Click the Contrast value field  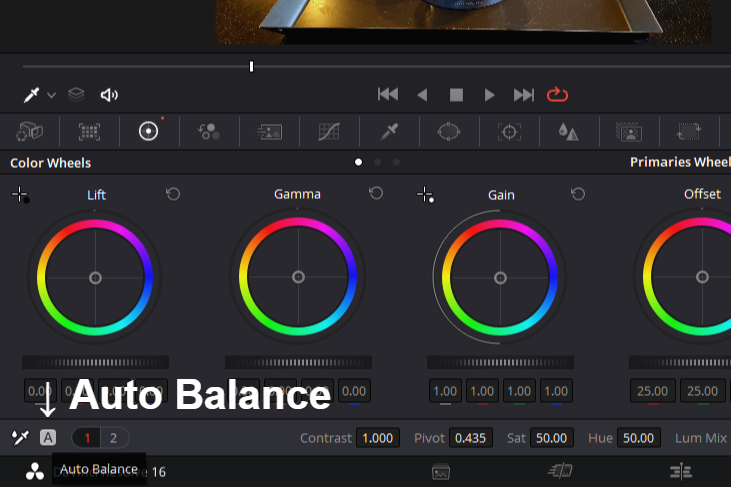pyautogui.click(x=378, y=438)
